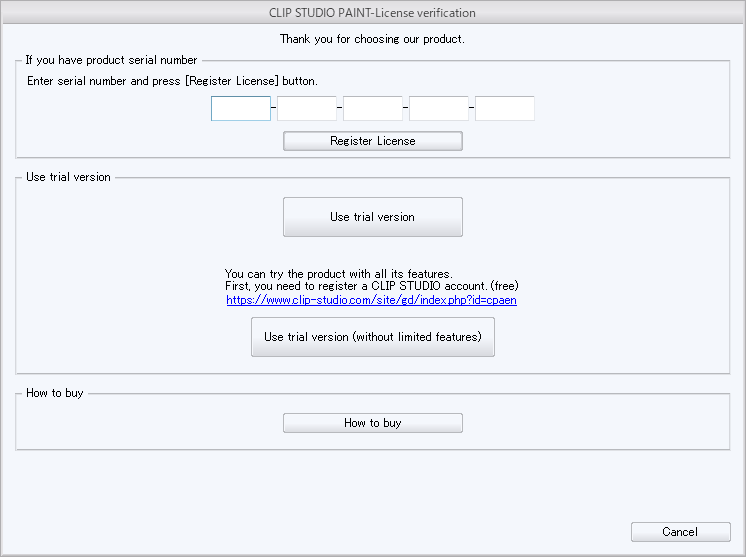This screenshot has height=557, width=746.
Task: Click the "How to buy" group box heading
Action: click(x=54, y=393)
